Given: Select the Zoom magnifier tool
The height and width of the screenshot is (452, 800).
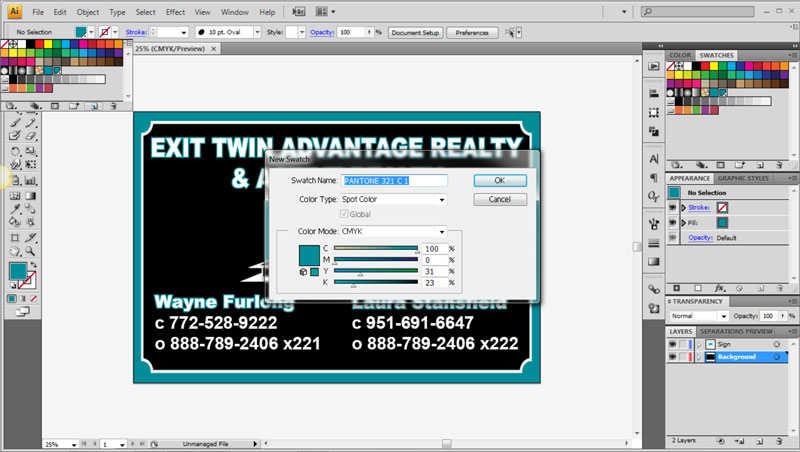Looking at the screenshot, I should pos(31,251).
